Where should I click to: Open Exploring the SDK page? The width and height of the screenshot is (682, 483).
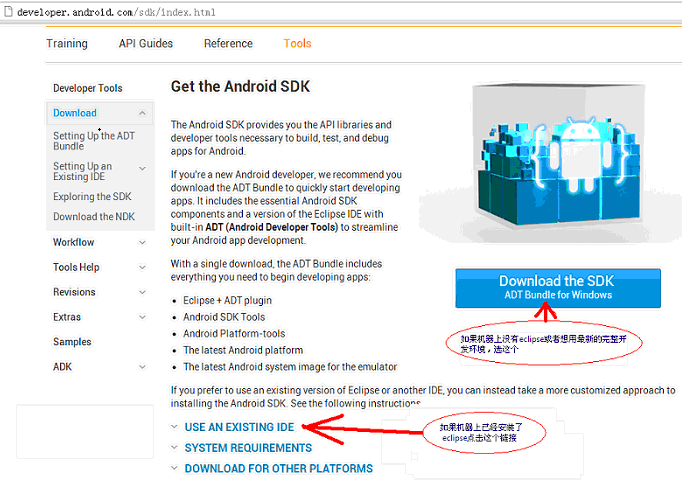pos(92,197)
